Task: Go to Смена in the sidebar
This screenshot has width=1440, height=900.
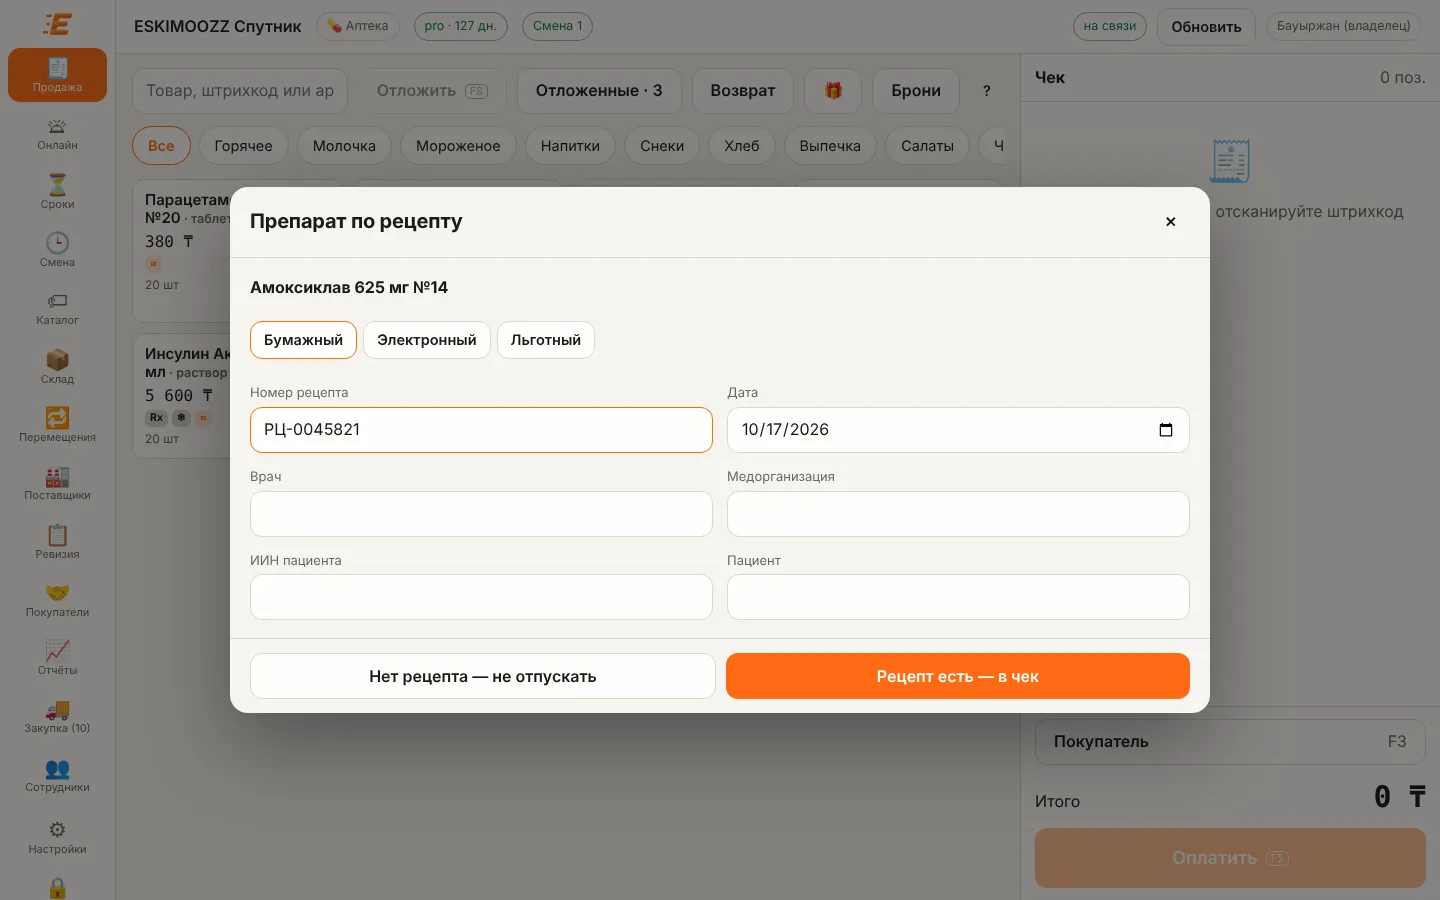Action: (x=57, y=250)
